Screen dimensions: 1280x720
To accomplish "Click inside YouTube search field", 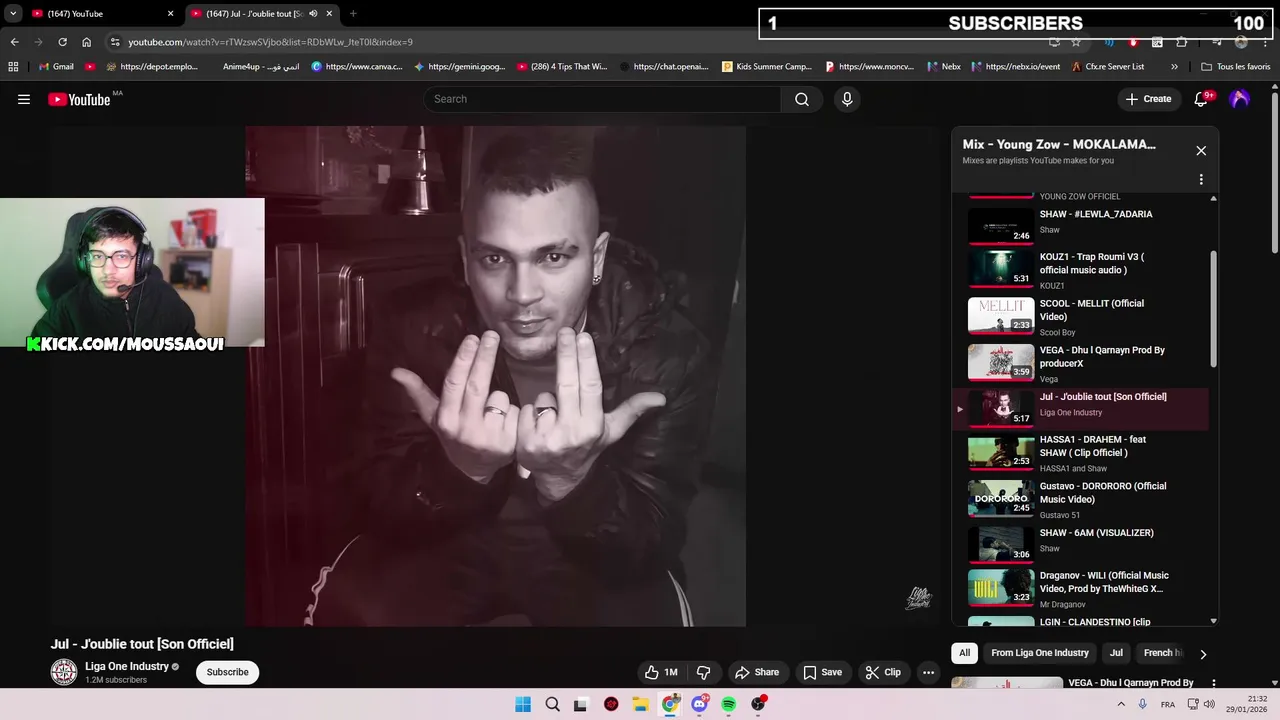I will pyautogui.click(x=604, y=99).
